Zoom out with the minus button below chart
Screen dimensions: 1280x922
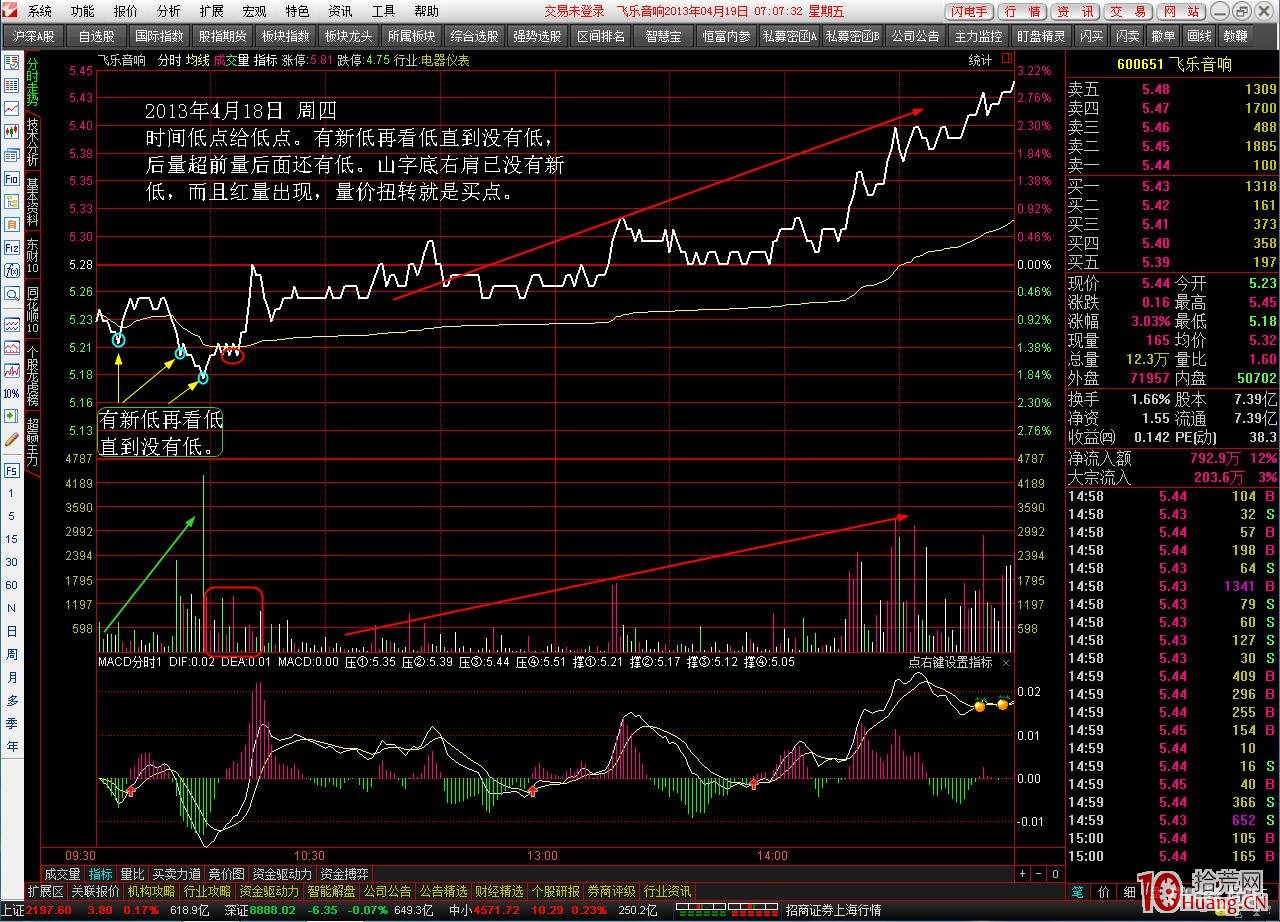1039,874
